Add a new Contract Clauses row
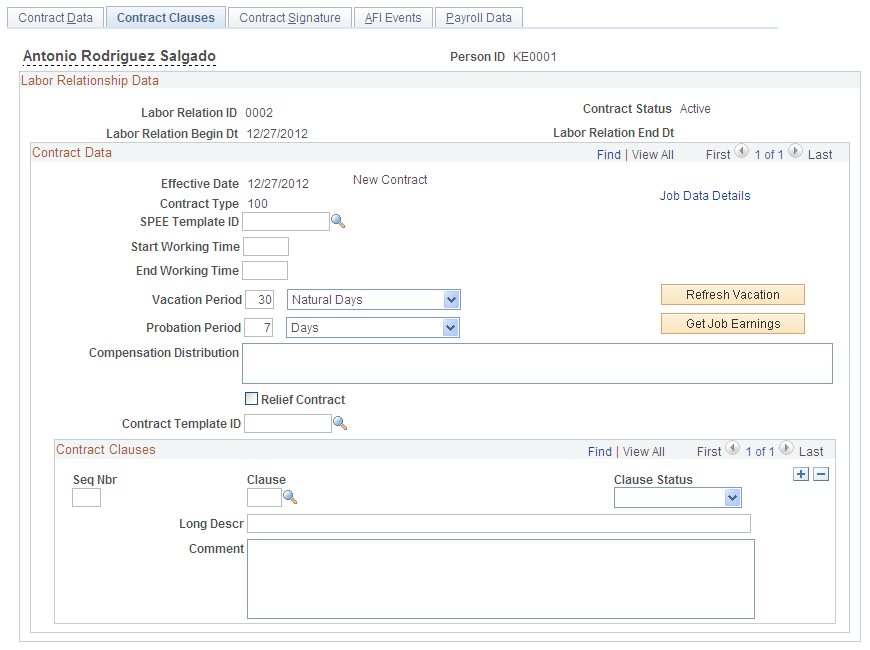This screenshot has height=650, width=870. (x=801, y=474)
